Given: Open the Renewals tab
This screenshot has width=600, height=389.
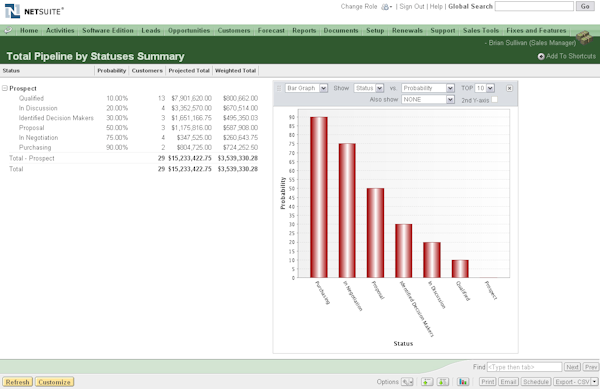Looking at the screenshot, I should 407,30.
